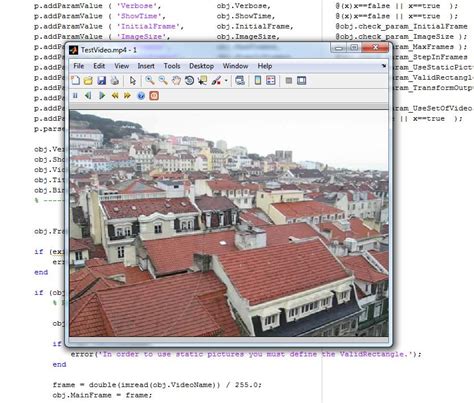The image size is (474, 403).
Task: Click the rooftop video frame image
Action: click(x=229, y=223)
